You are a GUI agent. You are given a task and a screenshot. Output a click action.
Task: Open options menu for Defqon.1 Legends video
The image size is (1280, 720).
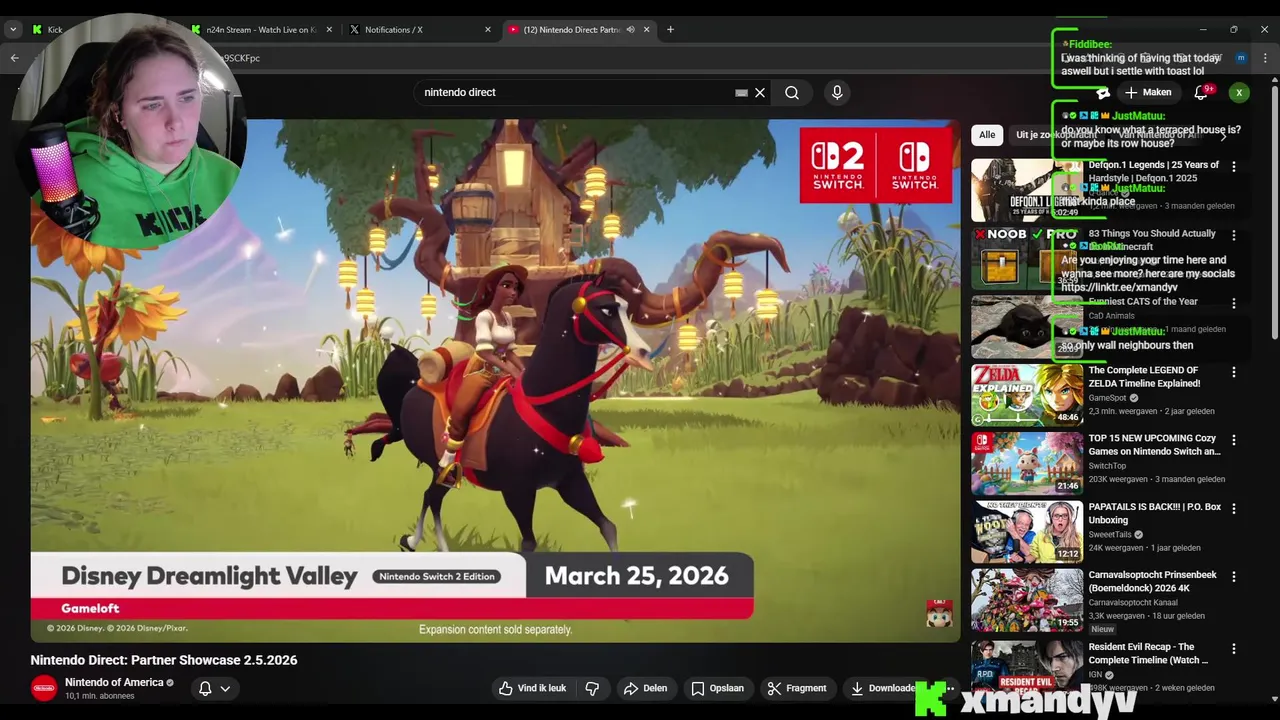(x=1233, y=167)
